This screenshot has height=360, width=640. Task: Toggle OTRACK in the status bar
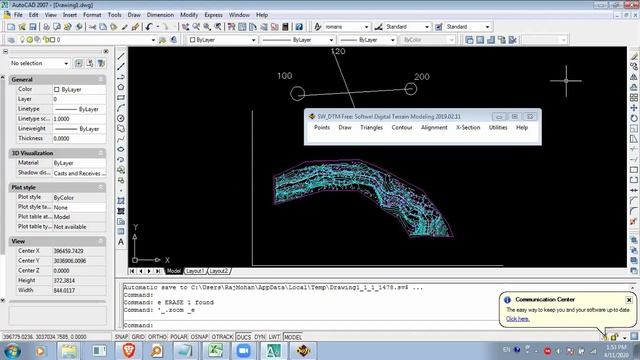[x=222, y=337]
